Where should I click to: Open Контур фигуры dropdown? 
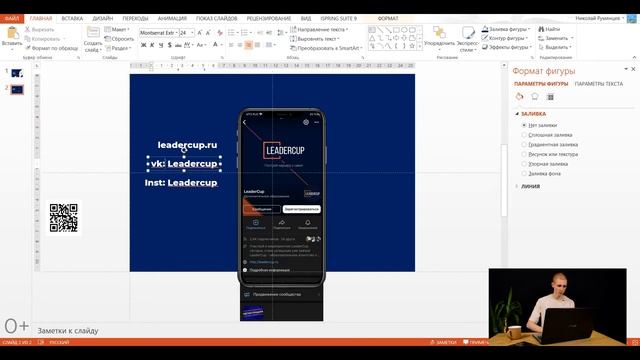(505, 38)
